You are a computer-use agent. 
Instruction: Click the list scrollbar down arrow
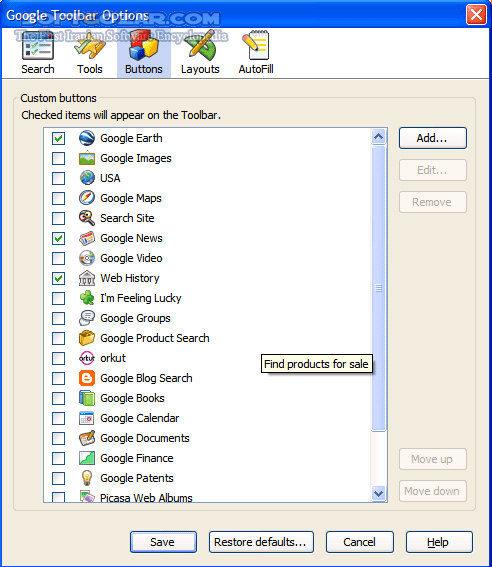pos(378,493)
